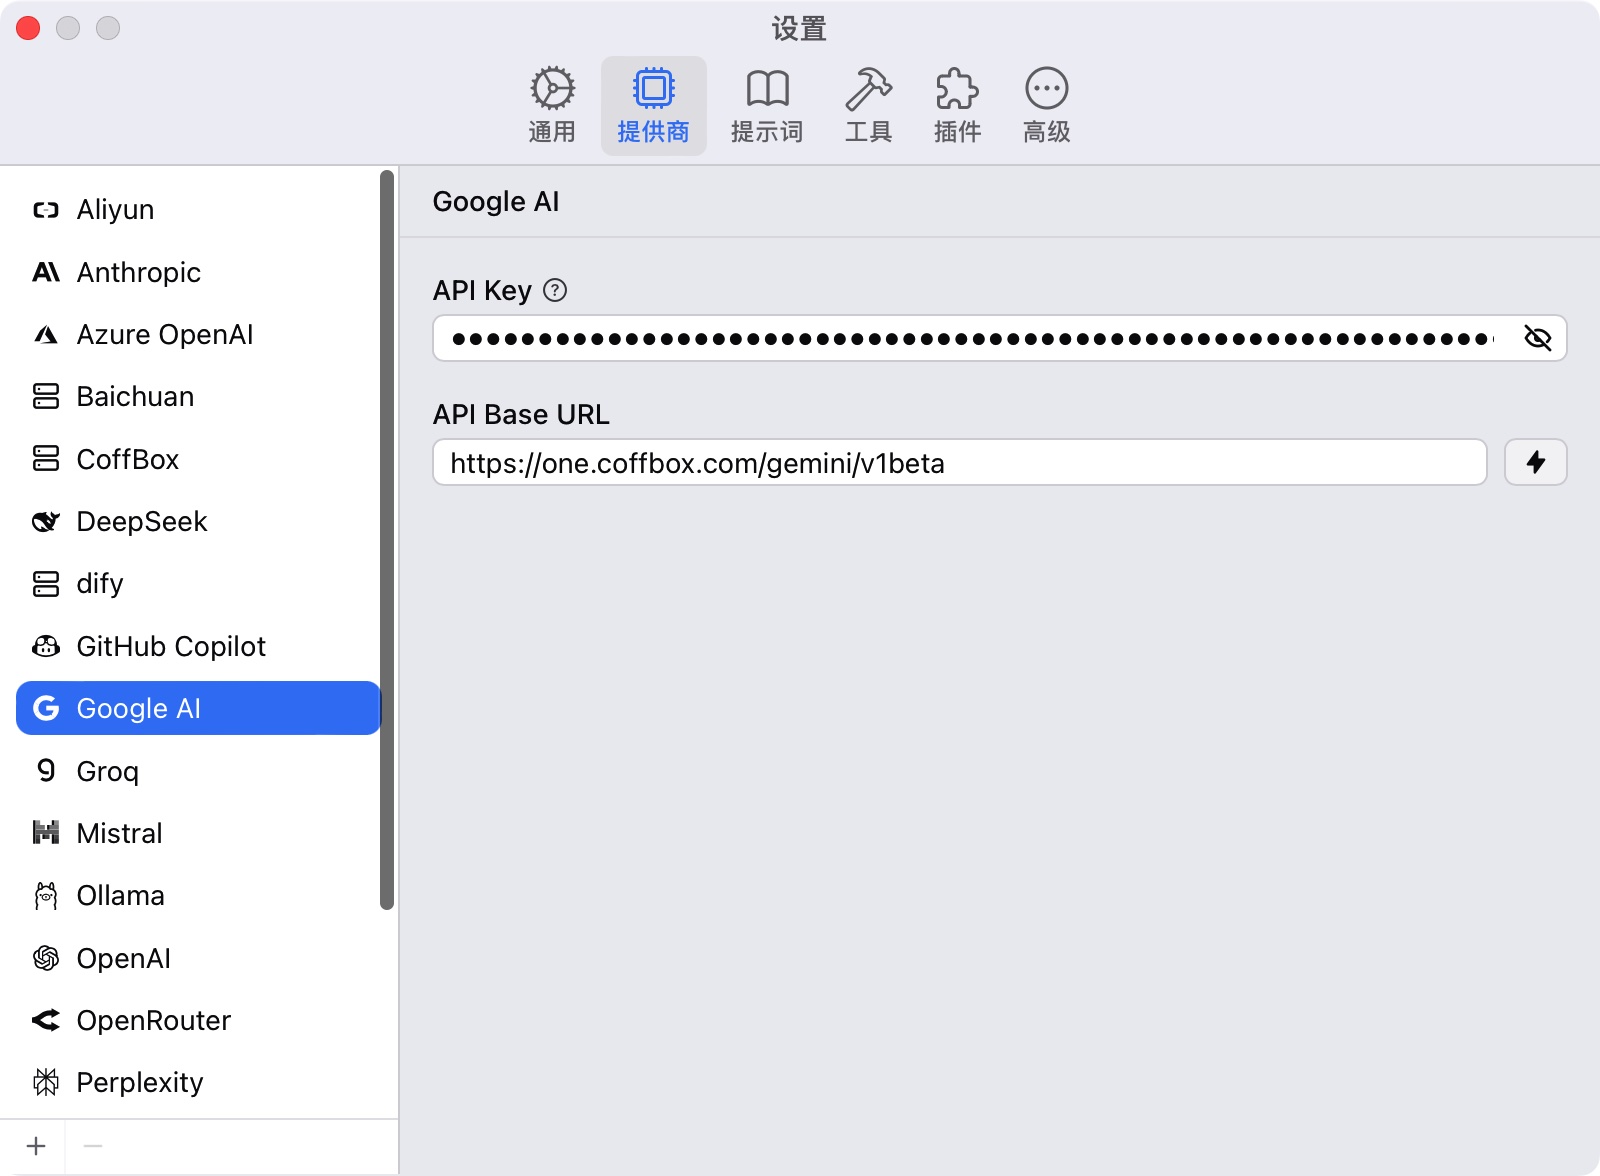Open the 通用 general settings tab
The image size is (1600, 1176).
click(552, 106)
